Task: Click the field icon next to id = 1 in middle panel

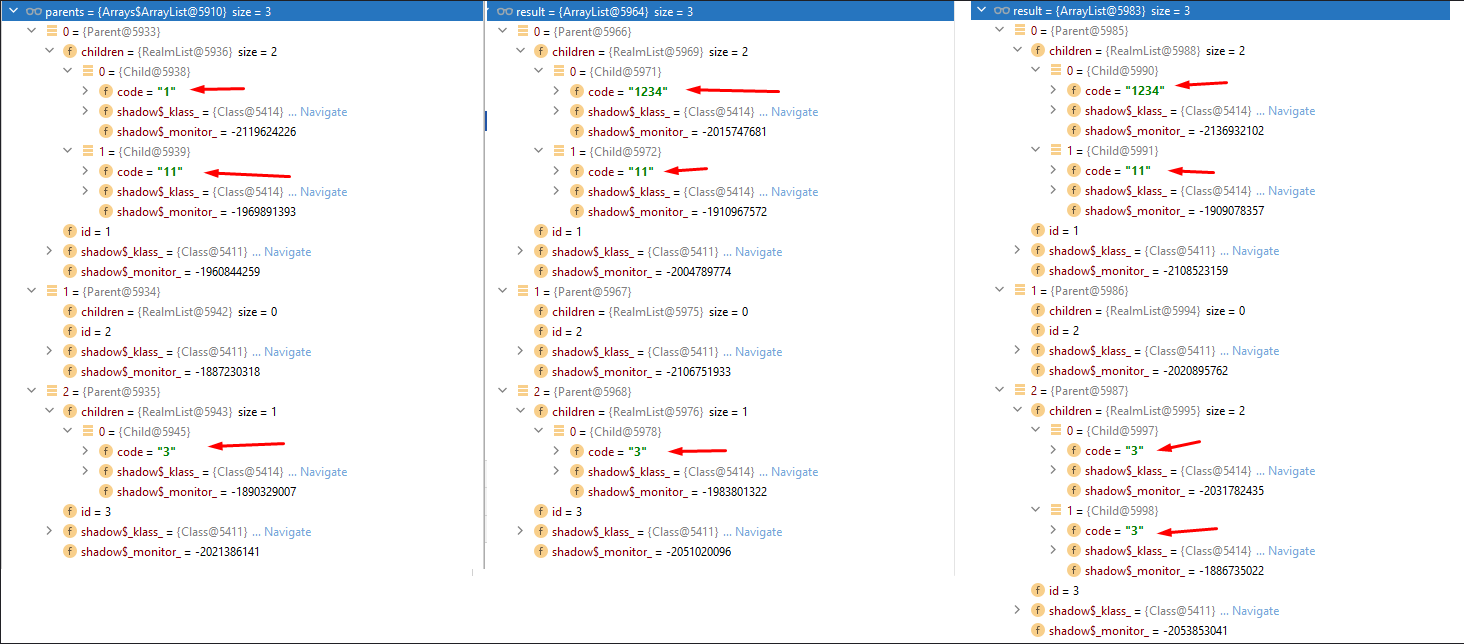Action: pyautogui.click(x=541, y=231)
